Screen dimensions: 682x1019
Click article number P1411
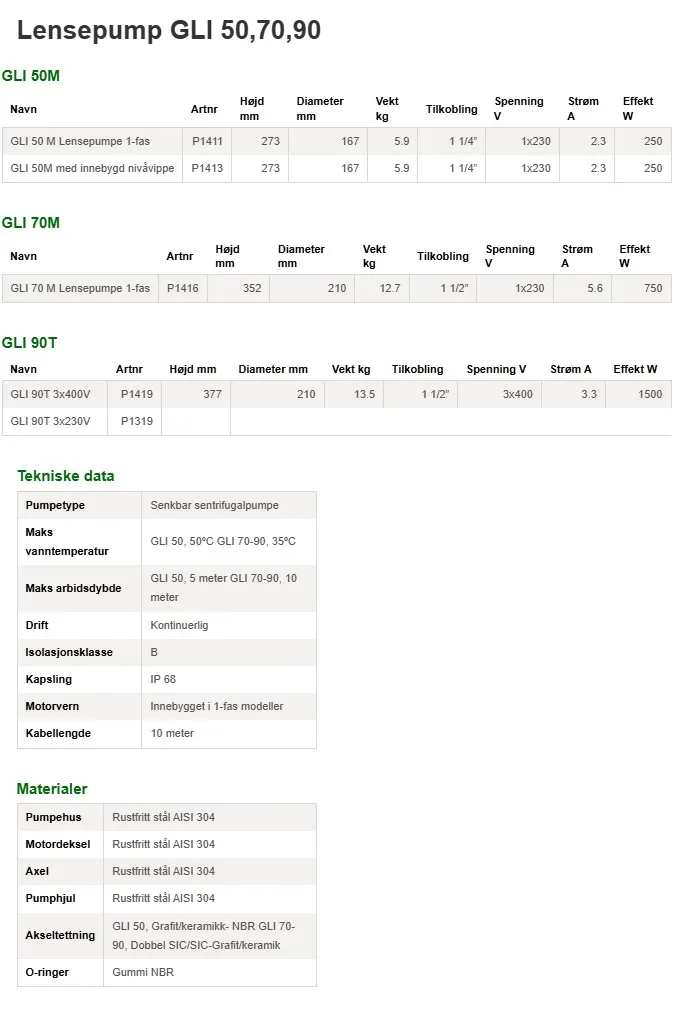[x=207, y=141]
